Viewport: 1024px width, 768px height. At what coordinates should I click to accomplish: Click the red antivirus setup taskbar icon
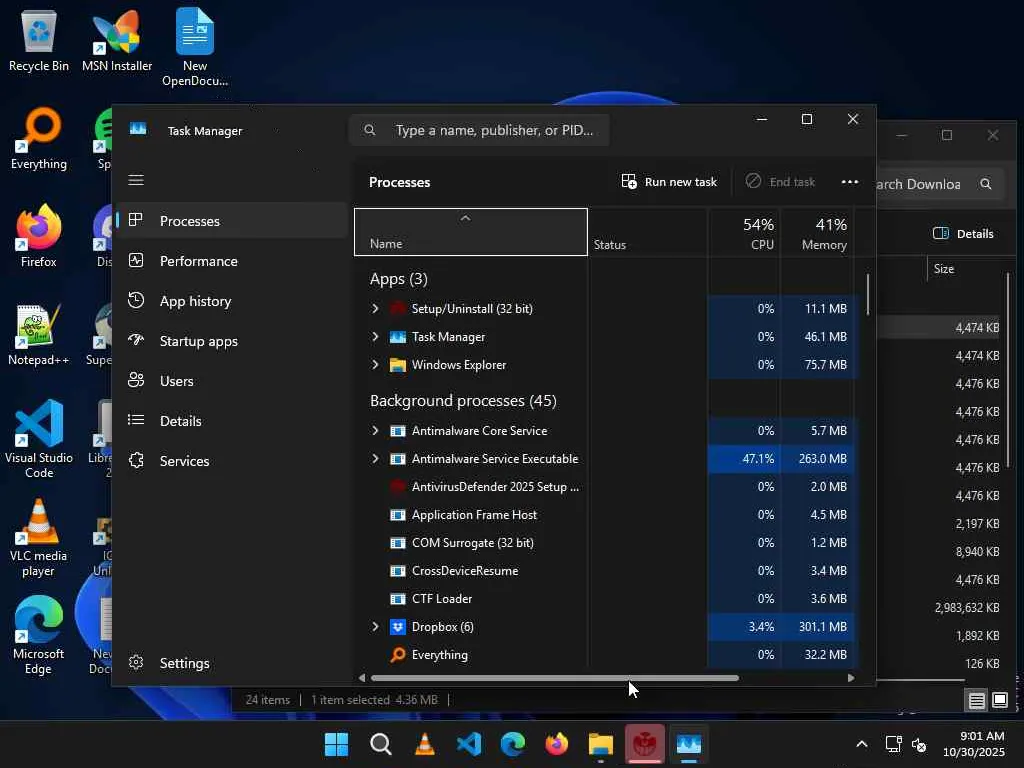click(x=645, y=744)
